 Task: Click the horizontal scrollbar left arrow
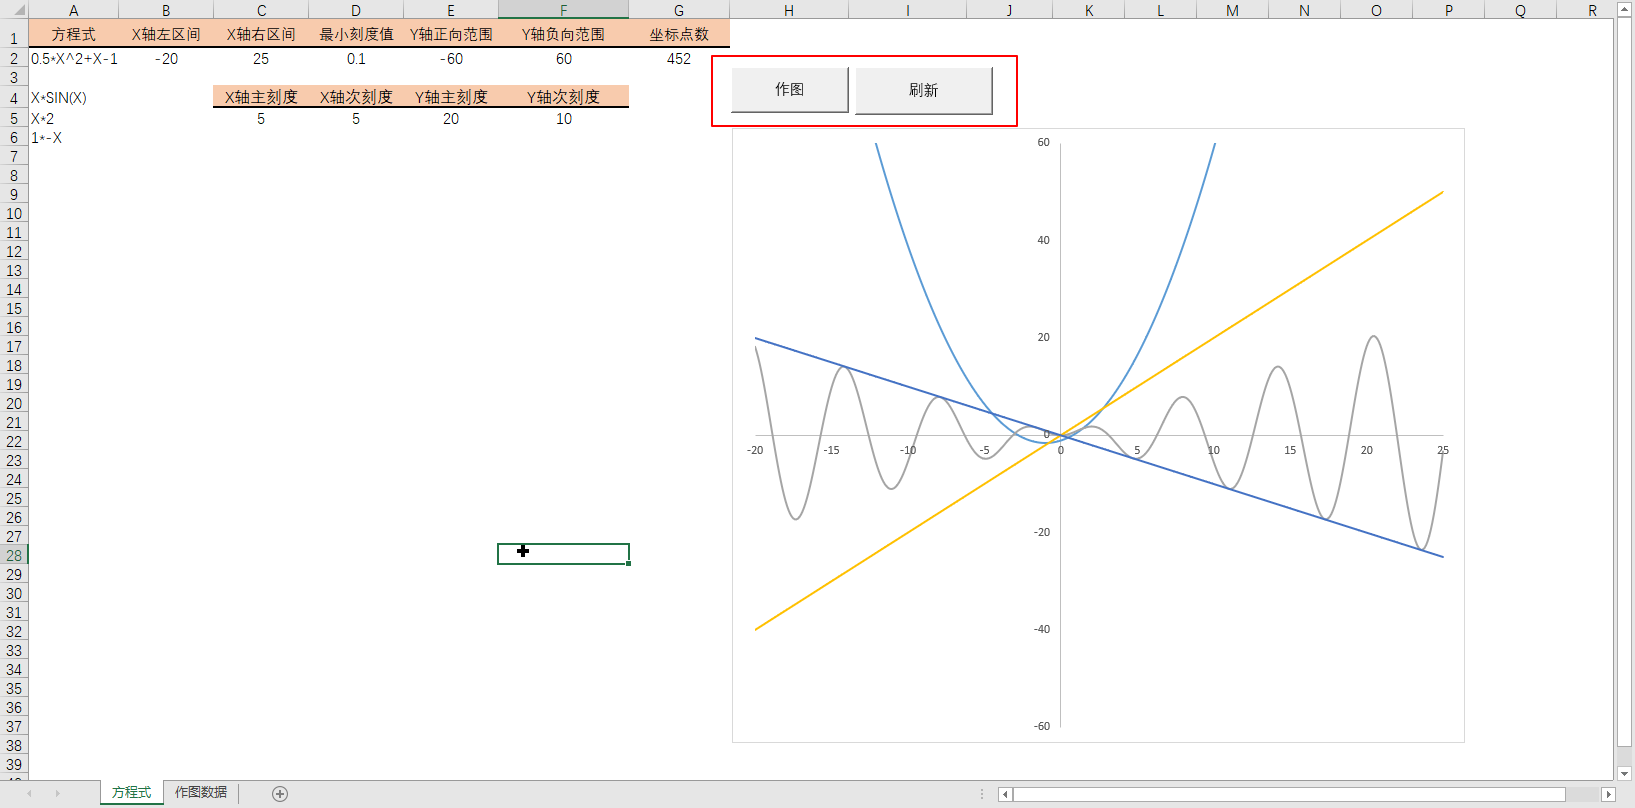[1005, 794]
